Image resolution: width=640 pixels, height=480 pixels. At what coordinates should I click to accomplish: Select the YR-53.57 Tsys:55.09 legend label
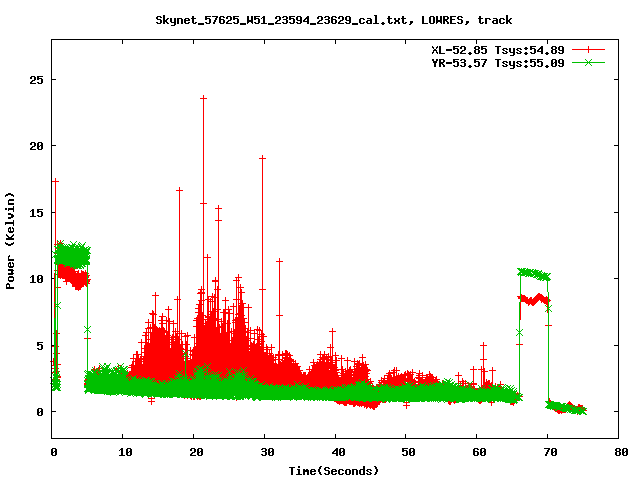[498, 63]
